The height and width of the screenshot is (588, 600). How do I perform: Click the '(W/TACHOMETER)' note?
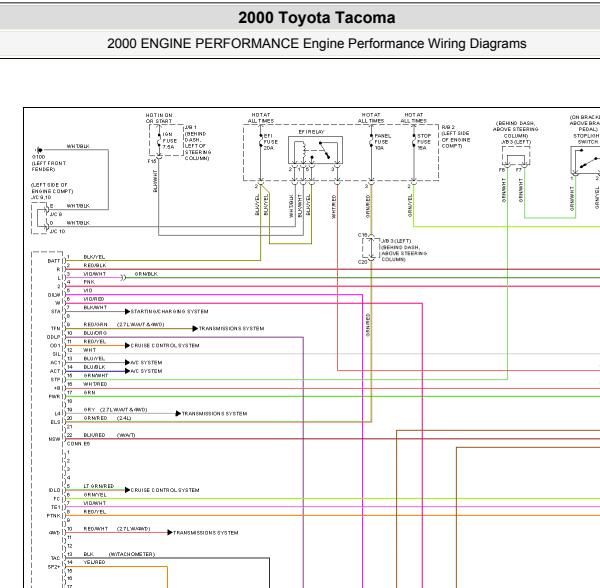point(132,554)
